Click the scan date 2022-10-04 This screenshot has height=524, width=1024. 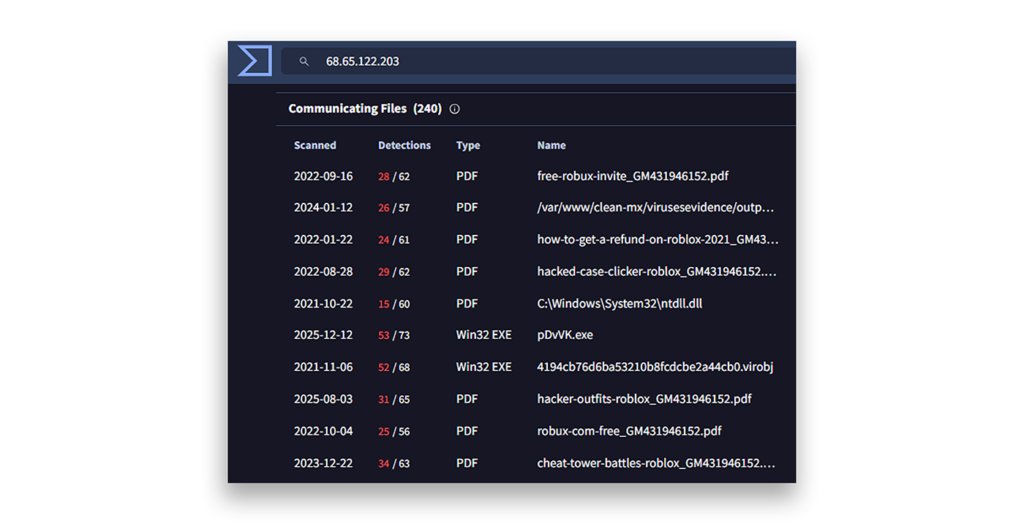[323, 431]
